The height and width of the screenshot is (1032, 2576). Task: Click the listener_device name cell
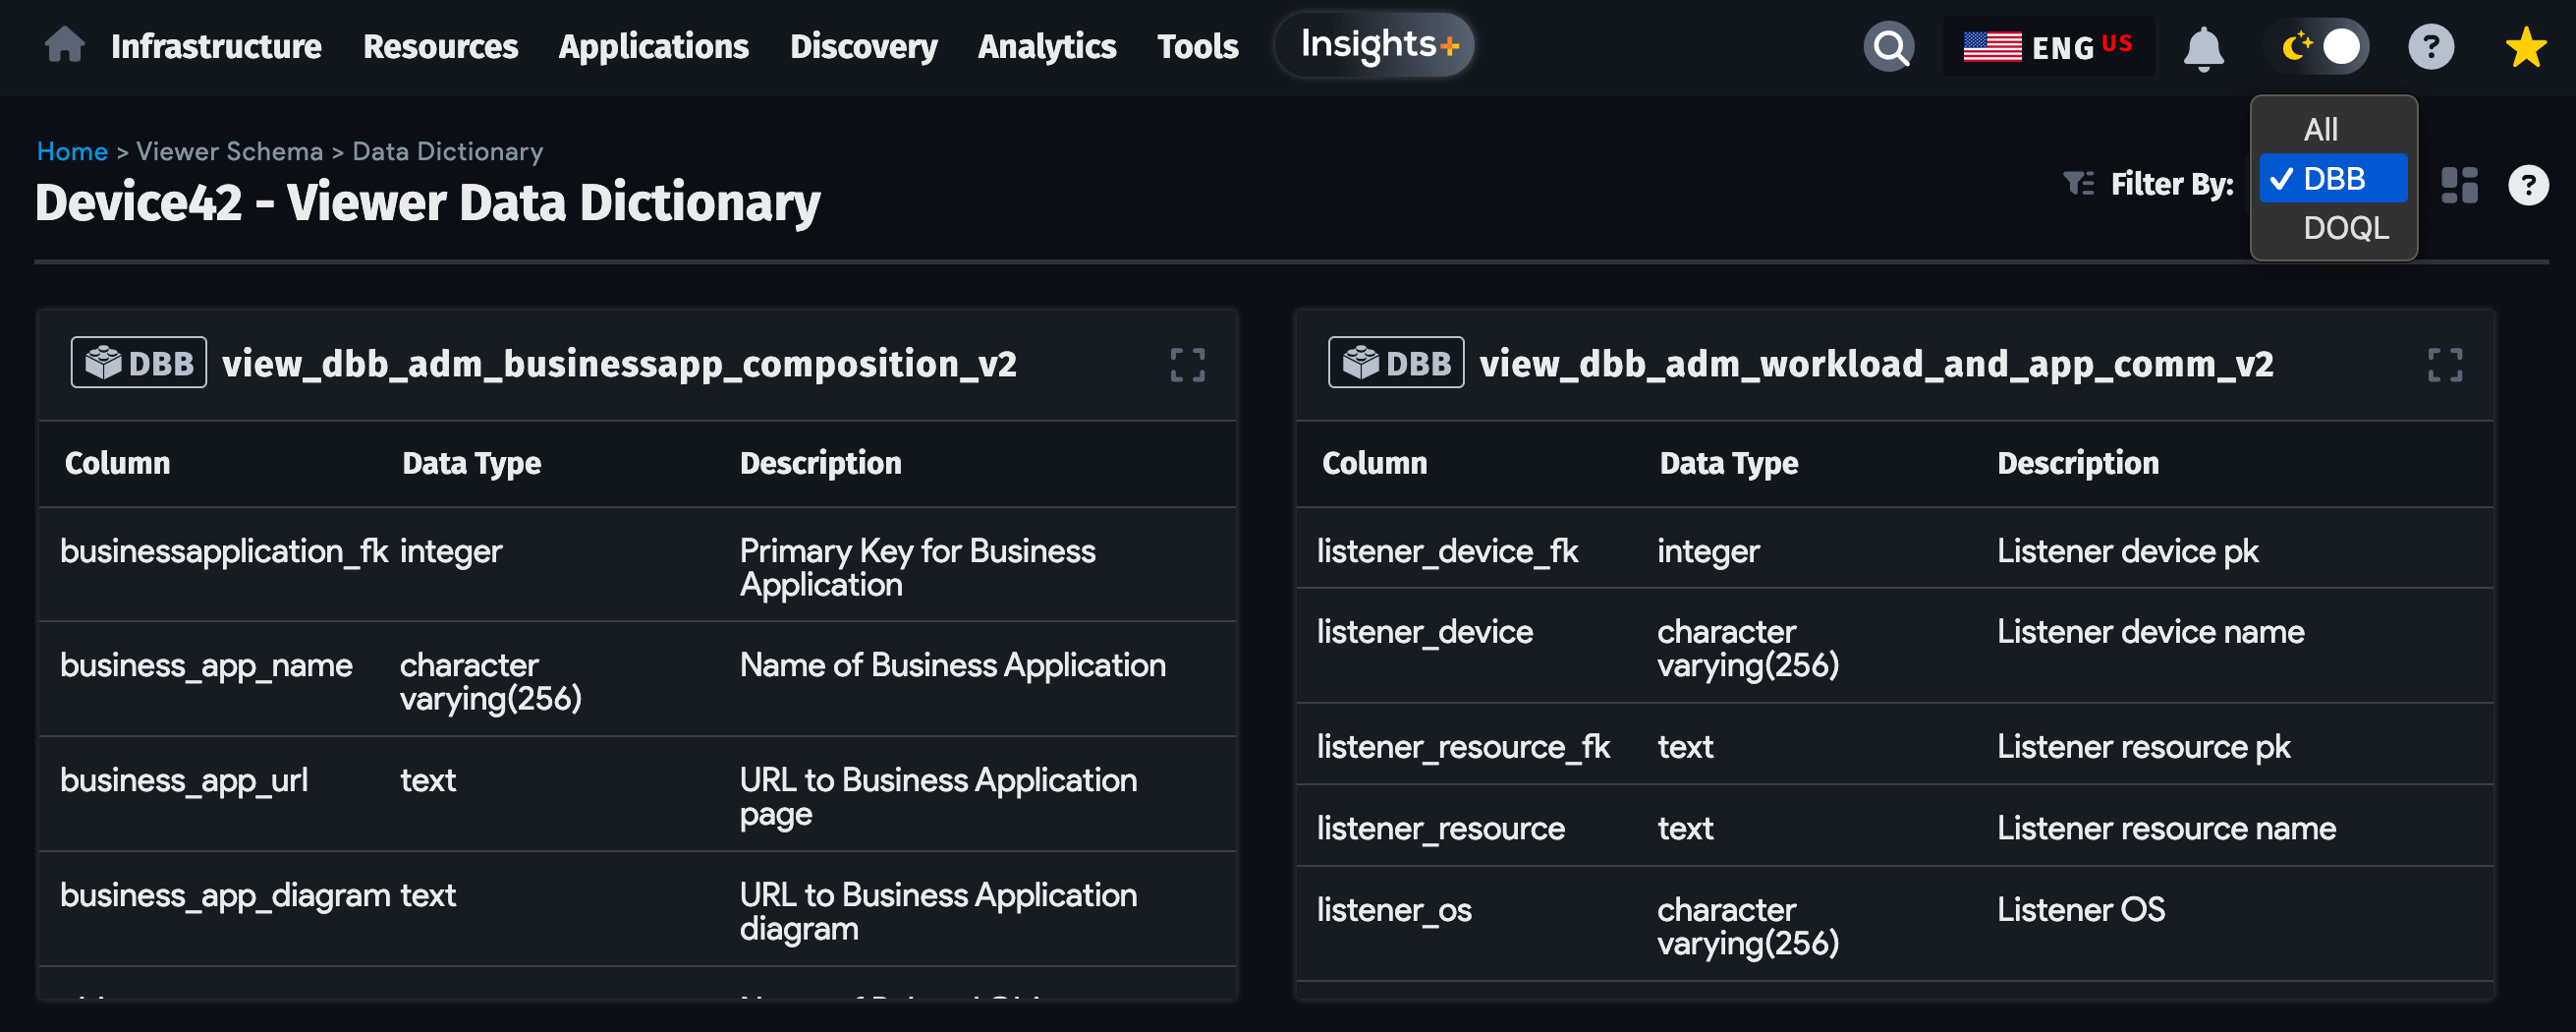(x=1424, y=632)
